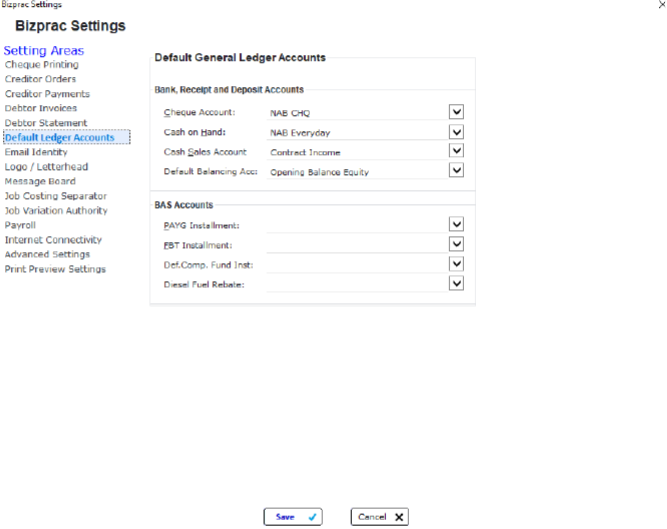Viewport: 667px width, 529px height.
Task: Open Internet Connectivity settings
Action: coord(53,240)
